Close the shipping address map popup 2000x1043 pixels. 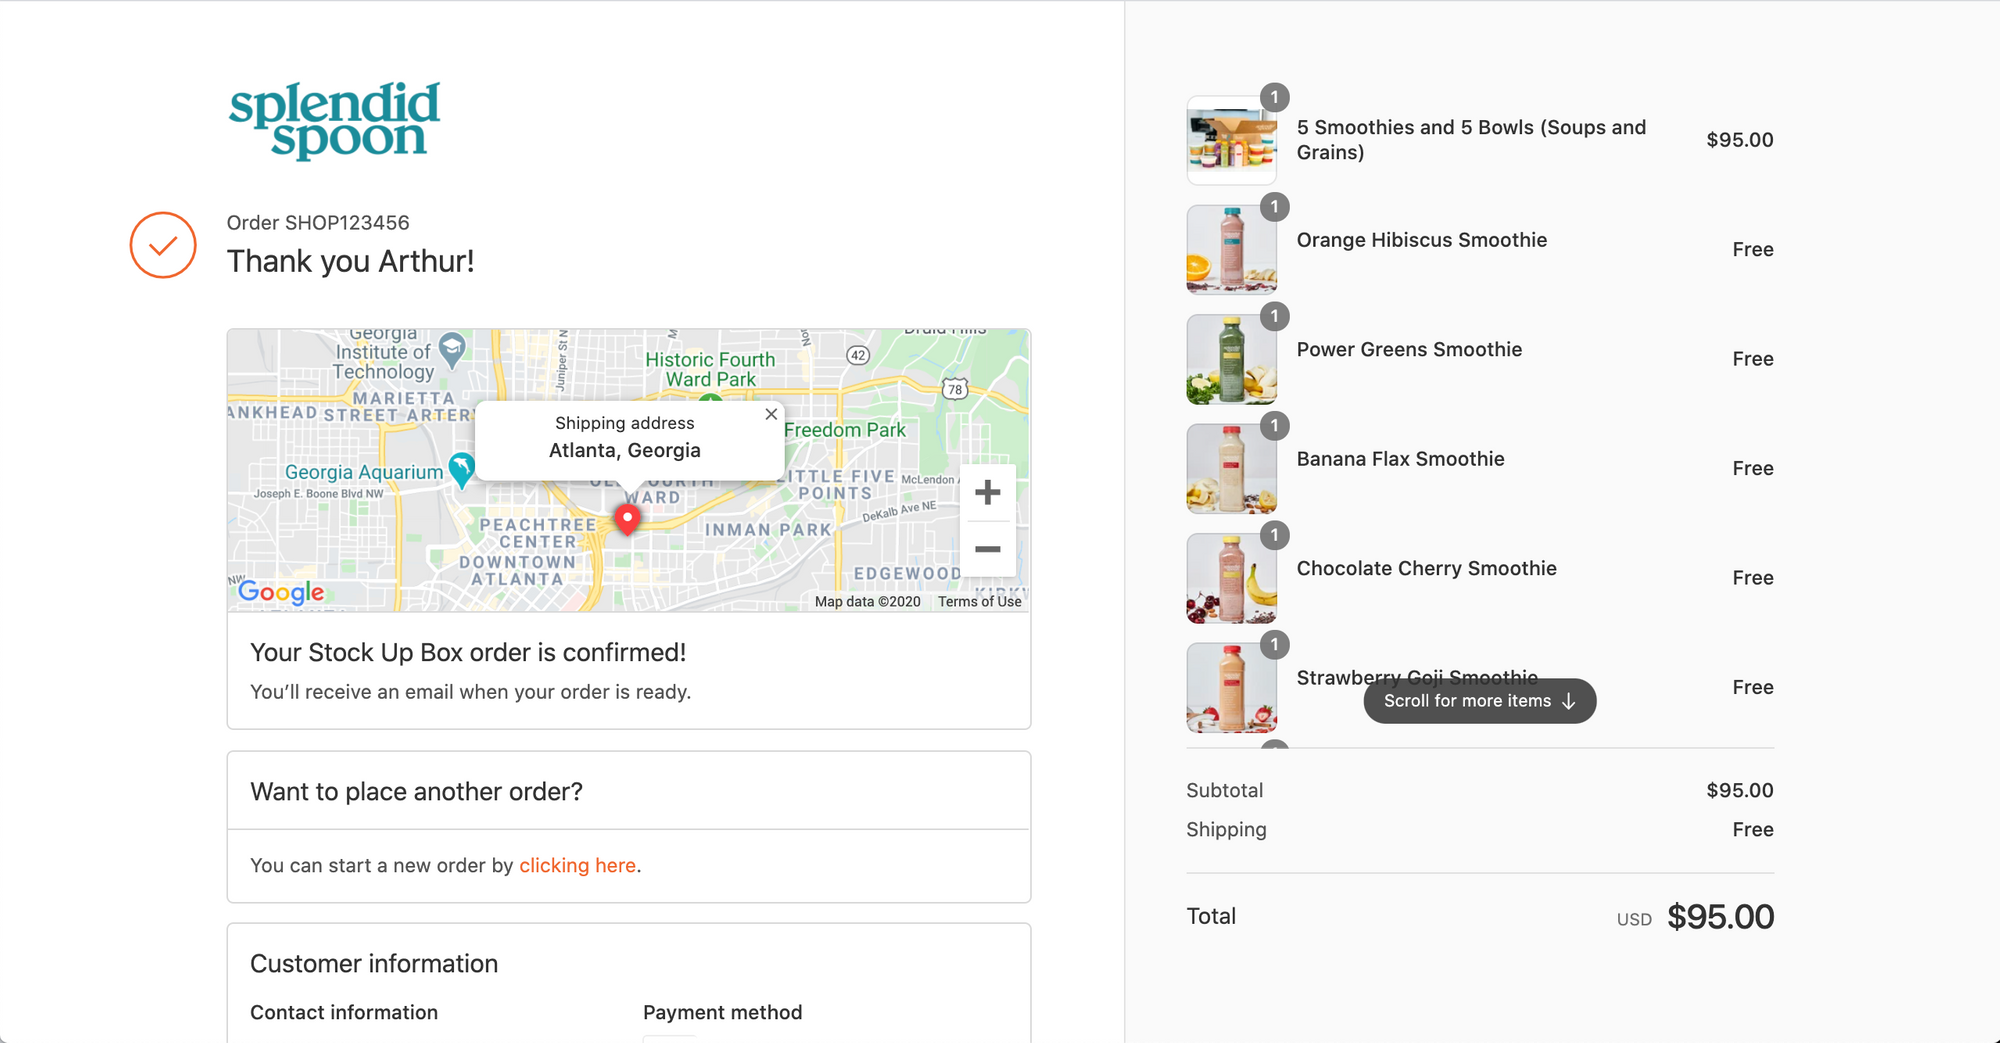coord(770,413)
